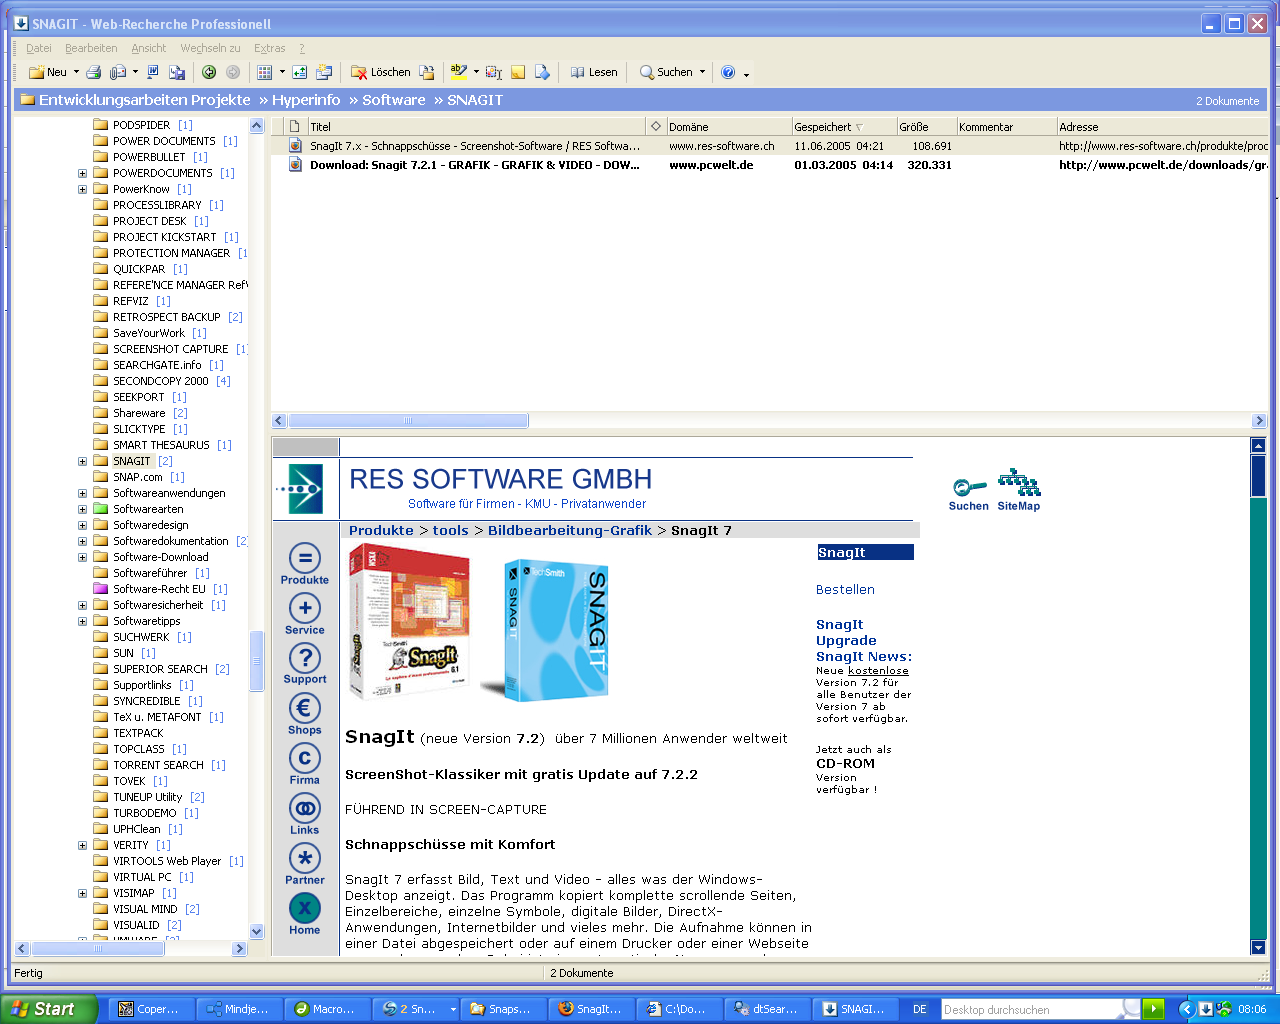Click the print icon in the toolbar
This screenshot has height=1024, width=1280.
(93, 72)
